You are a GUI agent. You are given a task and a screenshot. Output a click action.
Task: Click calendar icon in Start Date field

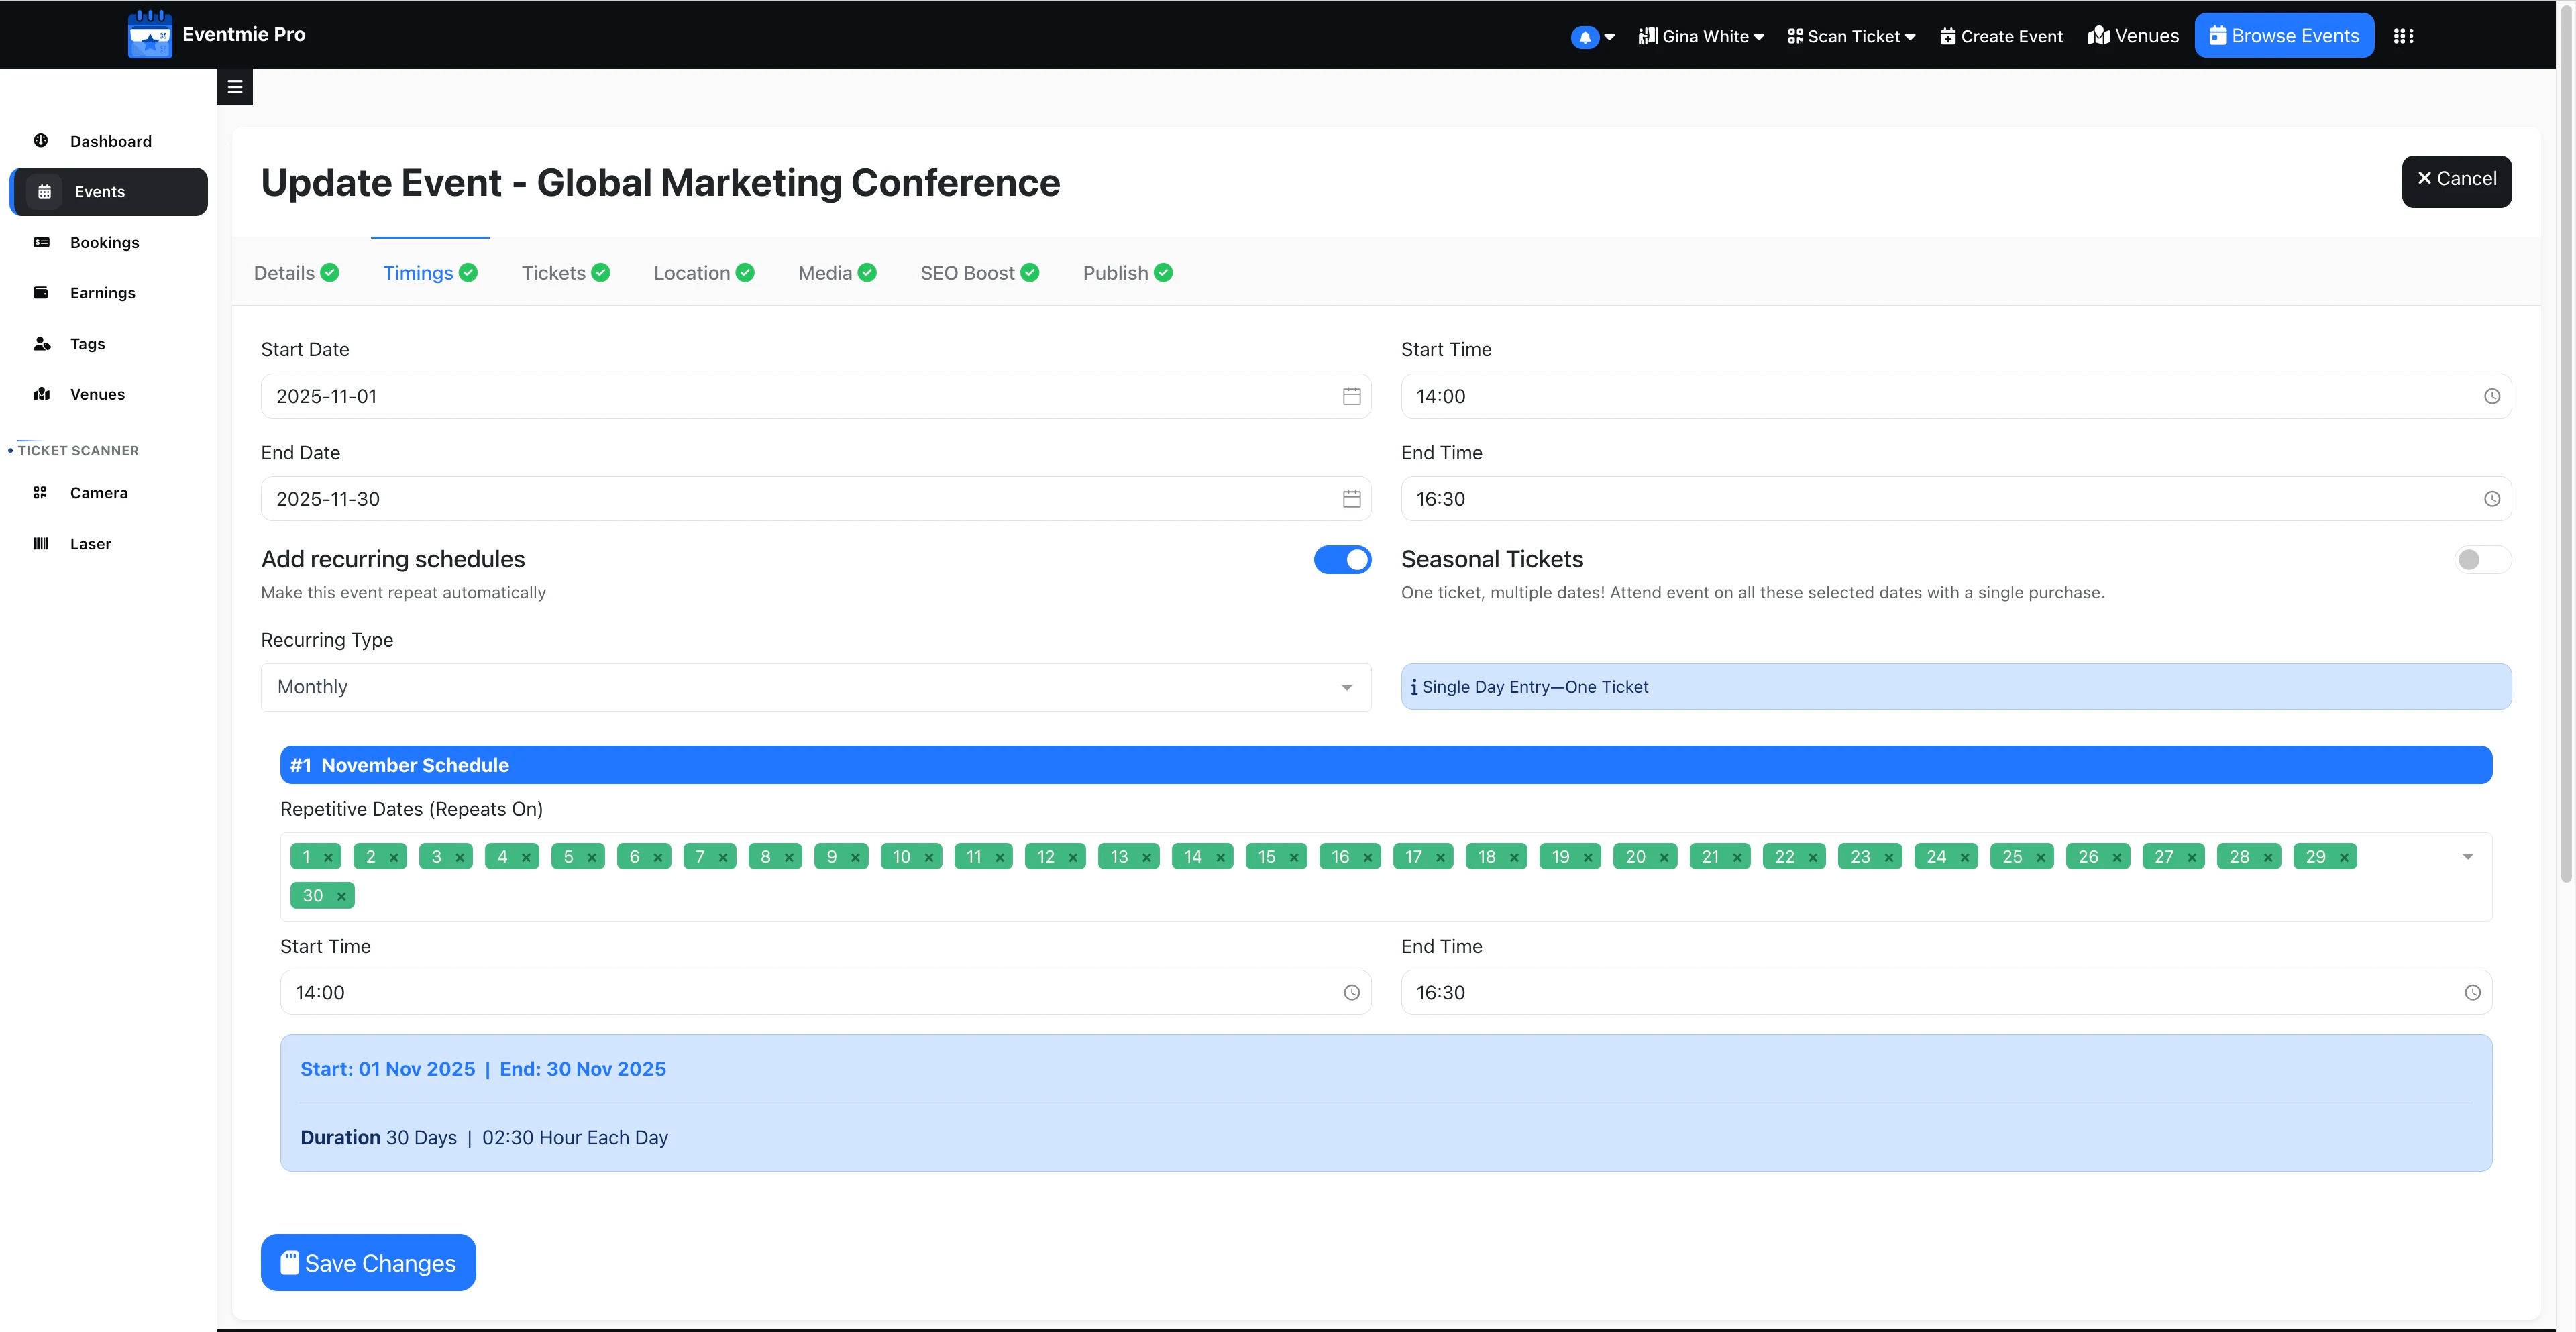point(1351,397)
